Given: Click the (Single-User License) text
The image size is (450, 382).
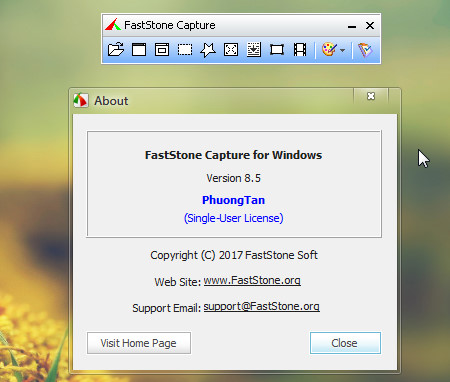Looking at the screenshot, I should click(x=233, y=218).
